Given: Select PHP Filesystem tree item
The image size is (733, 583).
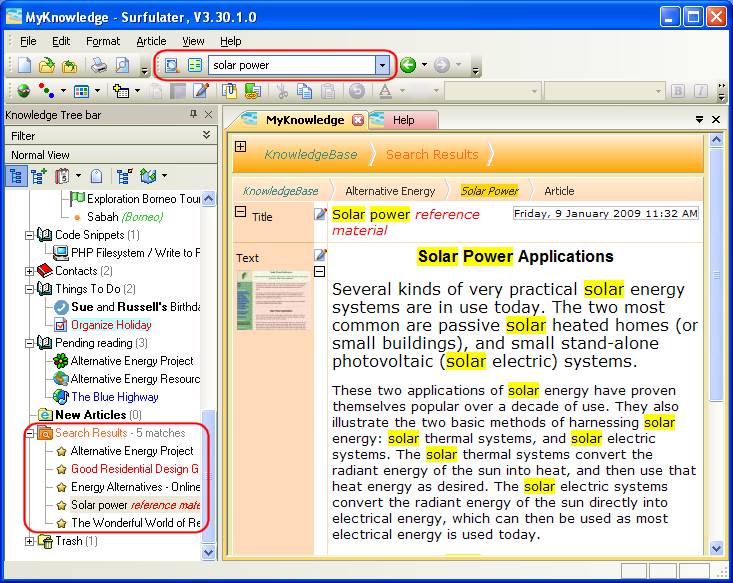Looking at the screenshot, I should (x=136, y=253).
